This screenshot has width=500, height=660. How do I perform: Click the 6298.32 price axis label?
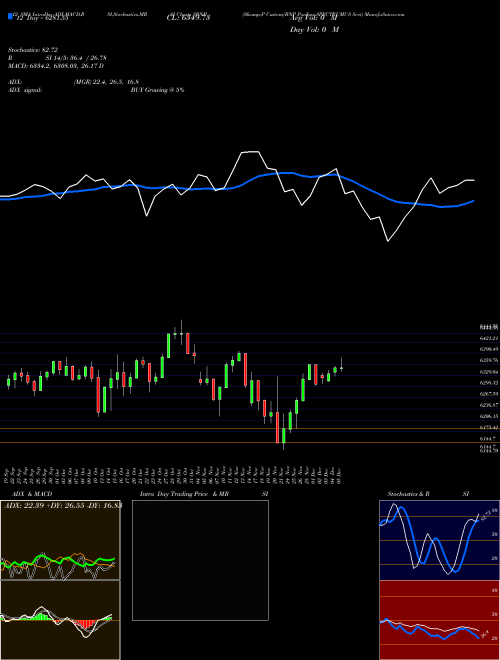489,383
